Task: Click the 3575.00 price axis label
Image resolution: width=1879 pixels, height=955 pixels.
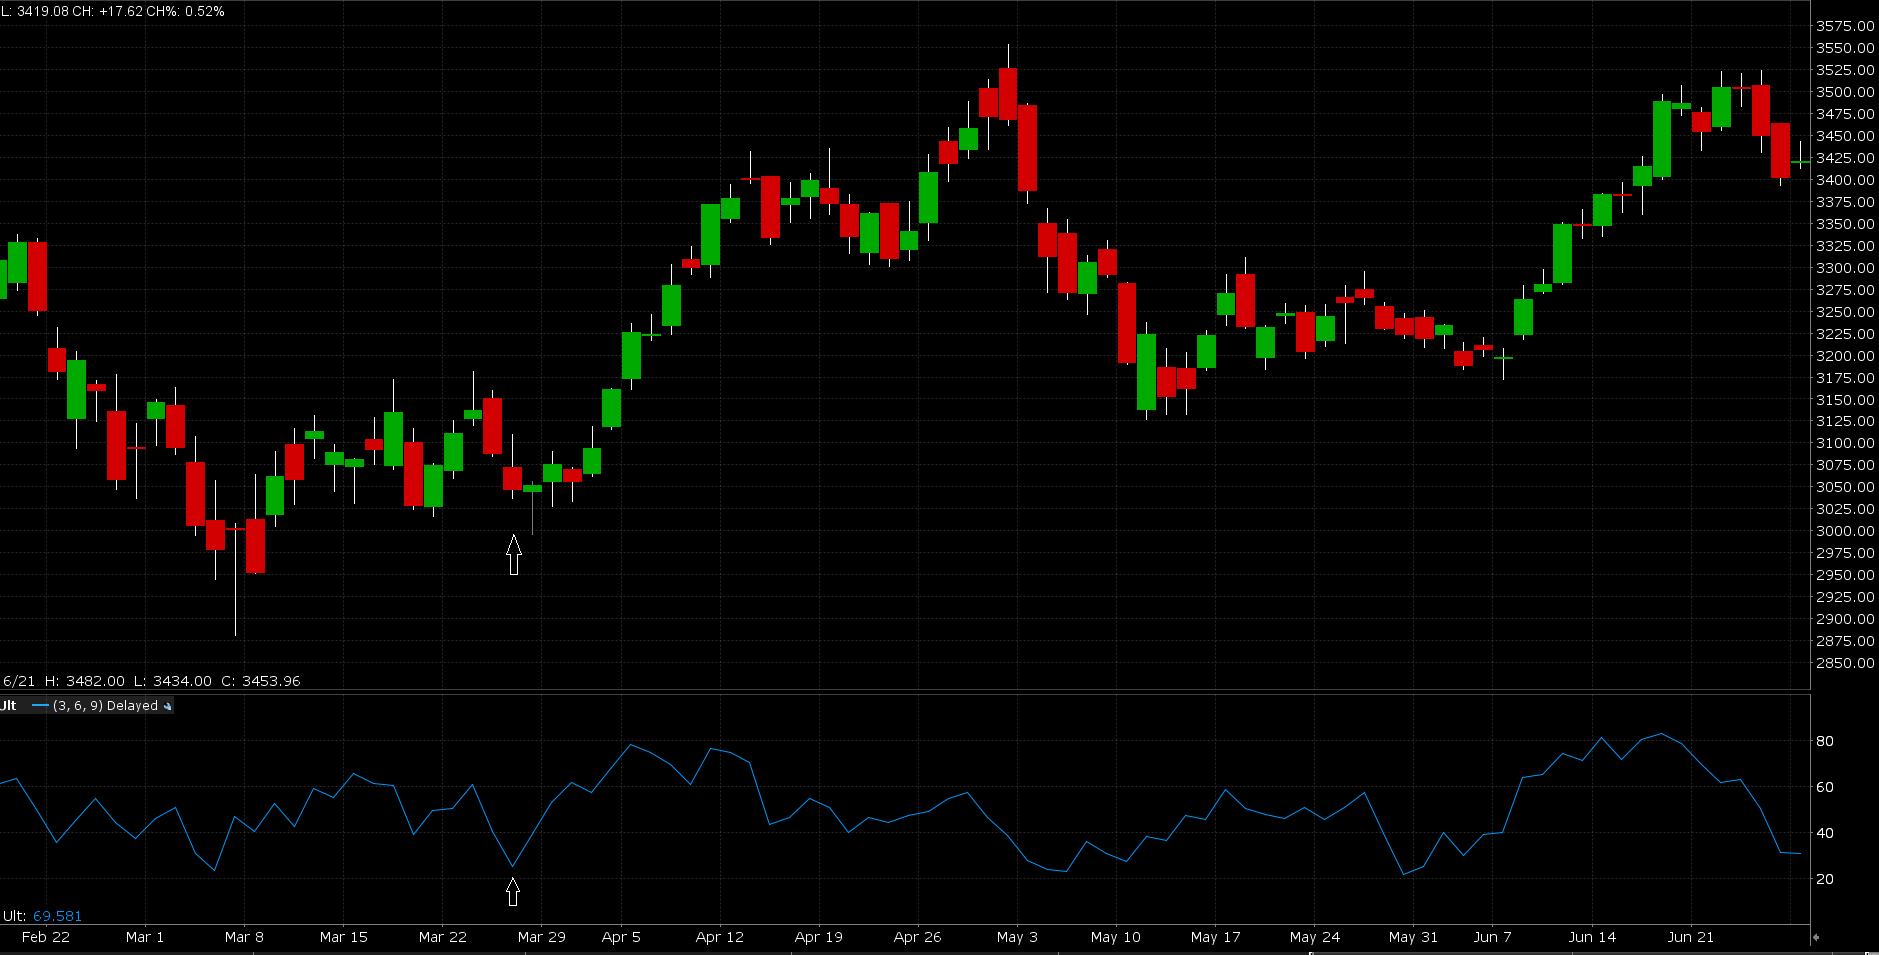Action: tap(1846, 26)
